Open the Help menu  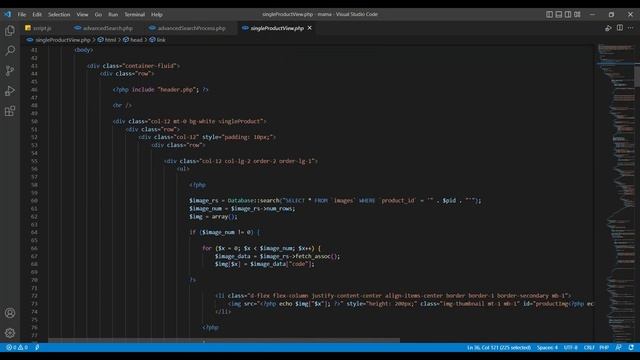(157, 14)
